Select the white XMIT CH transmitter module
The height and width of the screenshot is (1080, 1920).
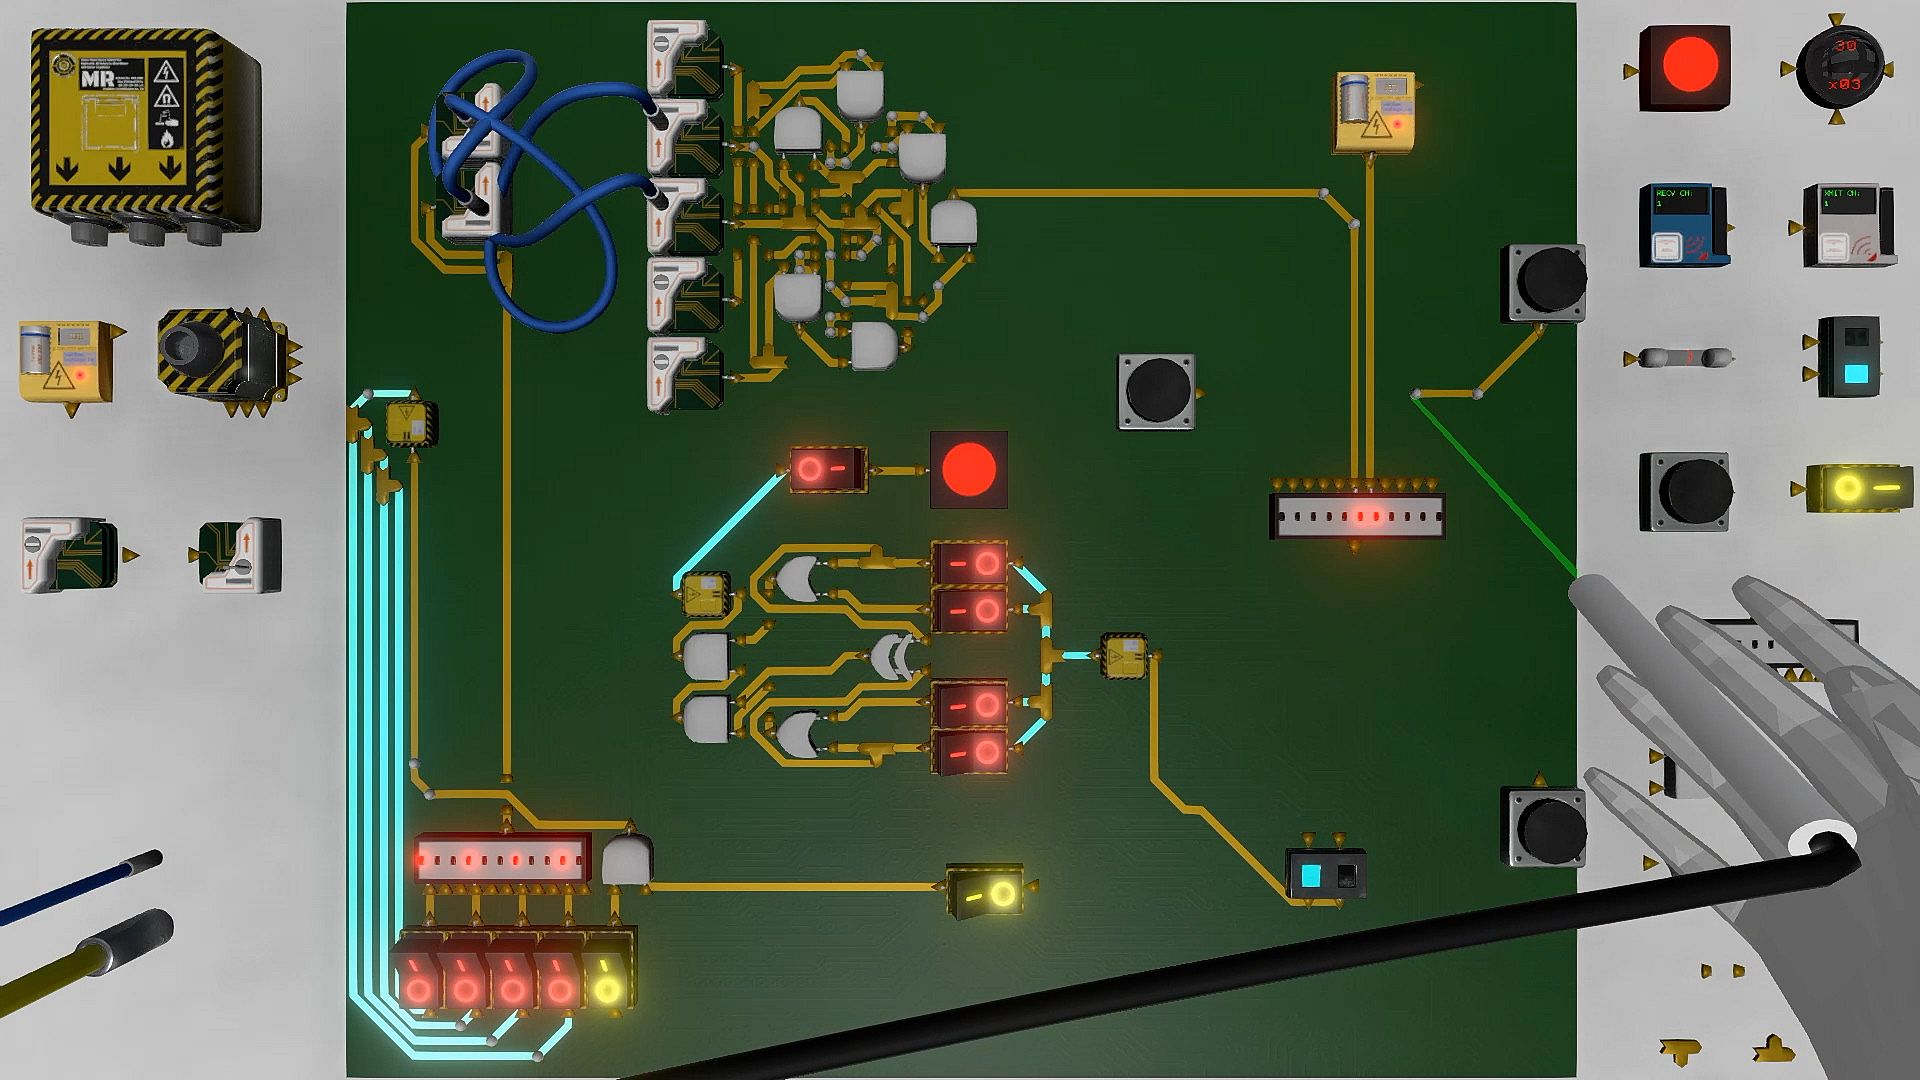[1847, 226]
